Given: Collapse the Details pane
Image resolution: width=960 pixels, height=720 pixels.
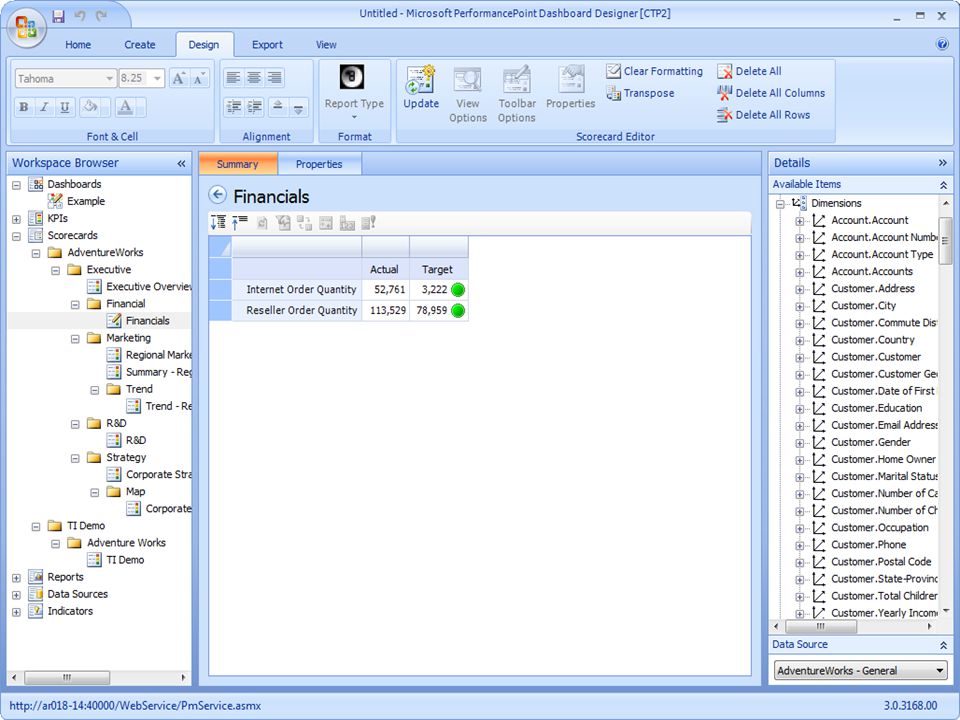Looking at the screenshot, I should (x=942, y=163).
